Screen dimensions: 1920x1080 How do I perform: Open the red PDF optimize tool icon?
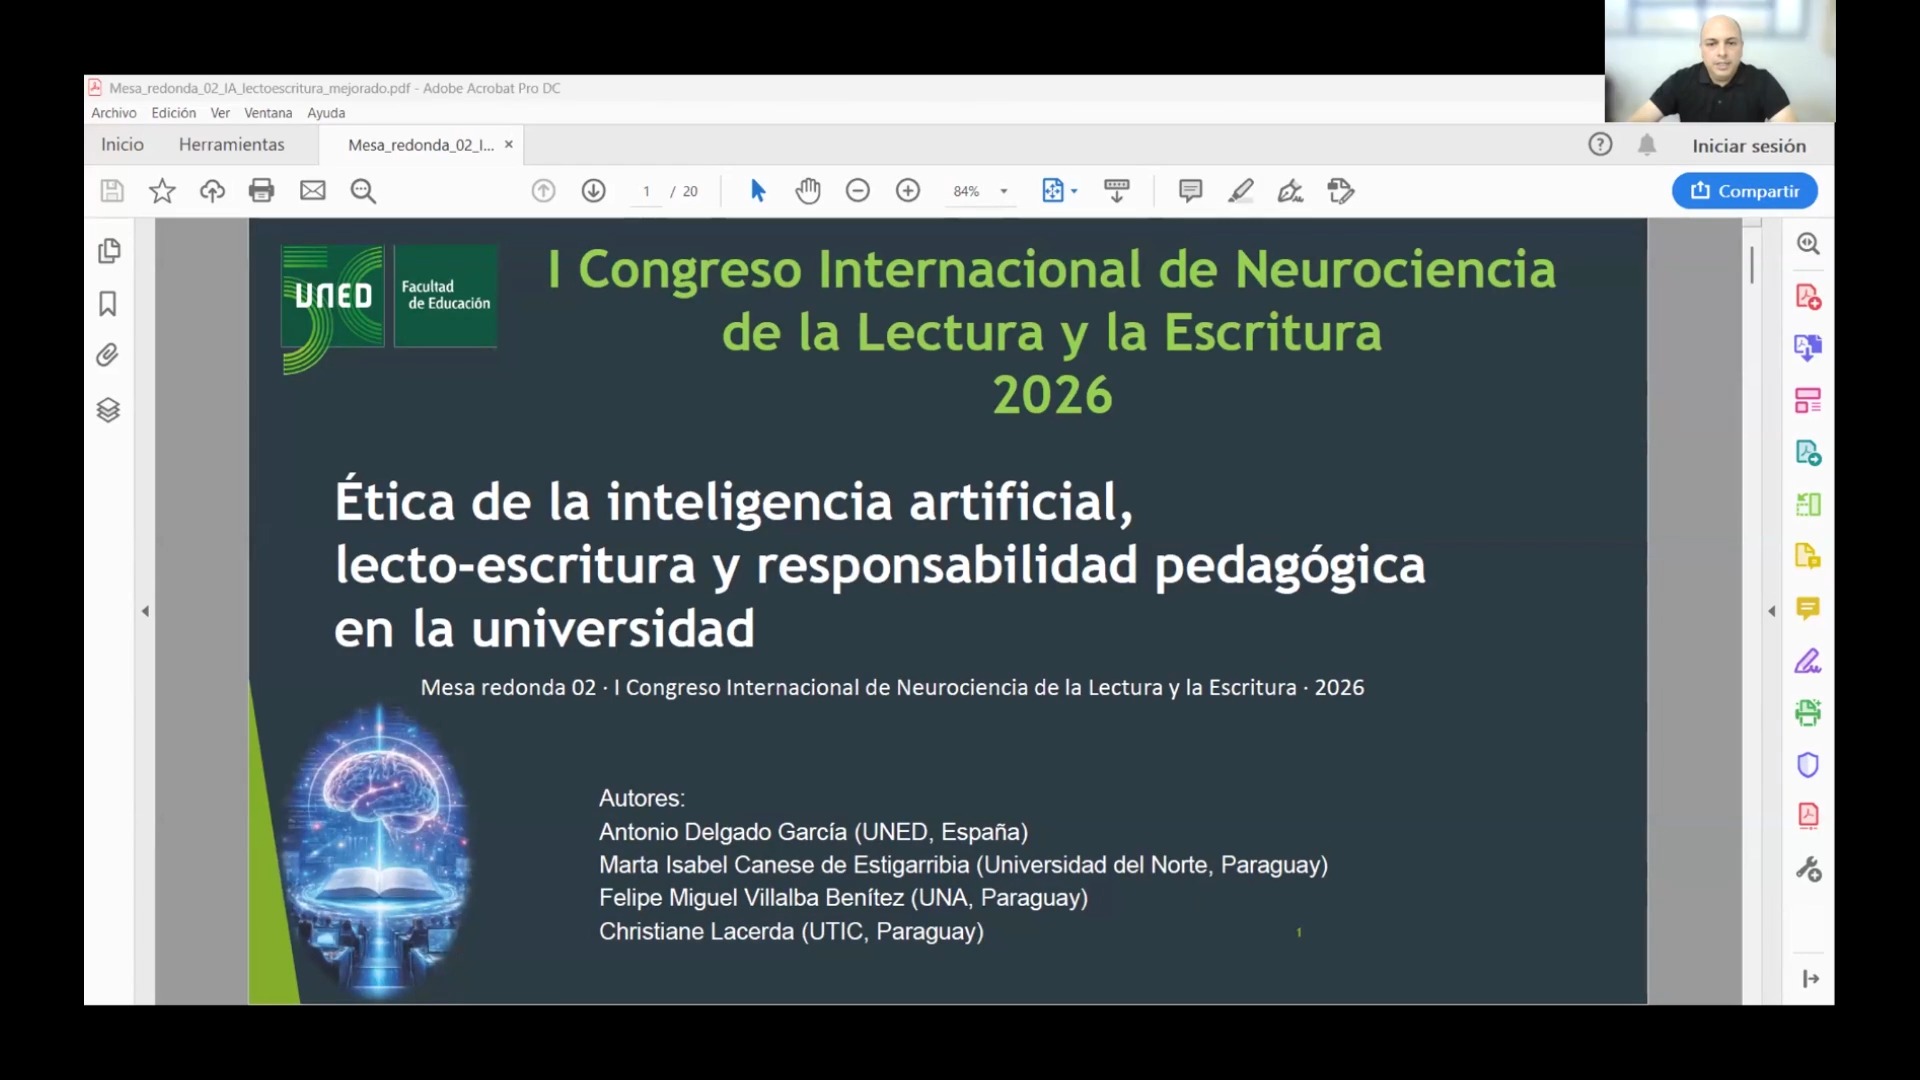(x=1808, y=816)
